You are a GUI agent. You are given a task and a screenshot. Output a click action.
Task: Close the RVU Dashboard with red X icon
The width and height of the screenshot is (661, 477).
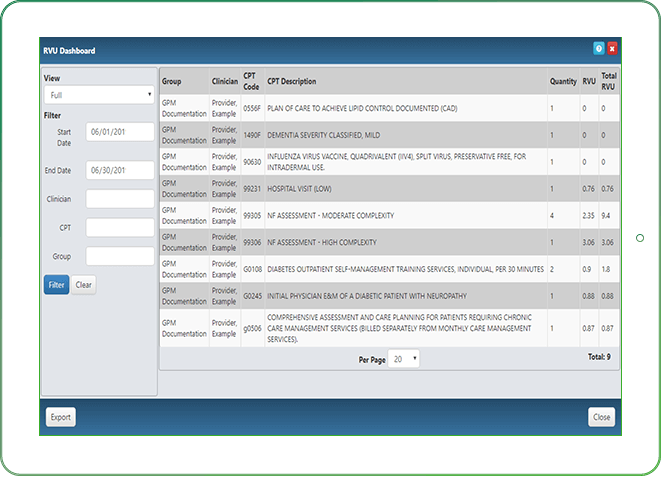click(x=612, y=48)
